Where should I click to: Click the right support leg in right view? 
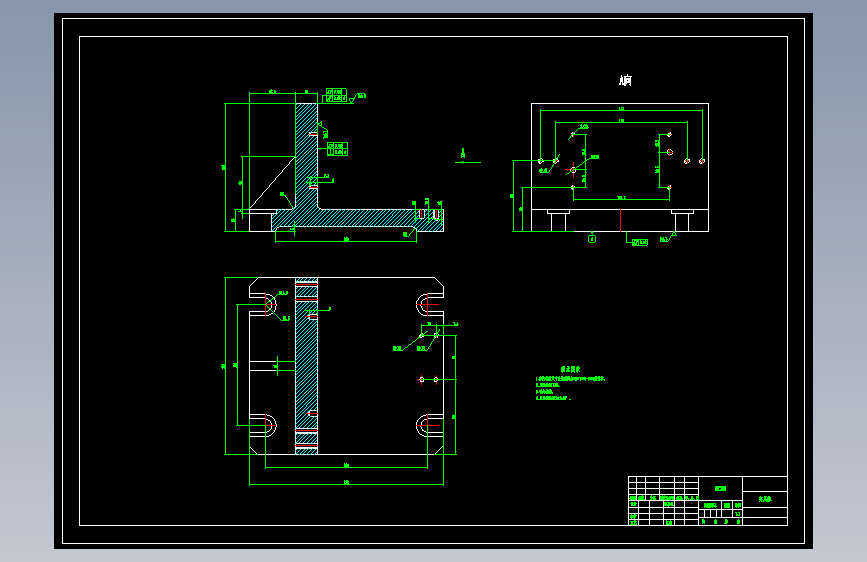tap(682, 221)
